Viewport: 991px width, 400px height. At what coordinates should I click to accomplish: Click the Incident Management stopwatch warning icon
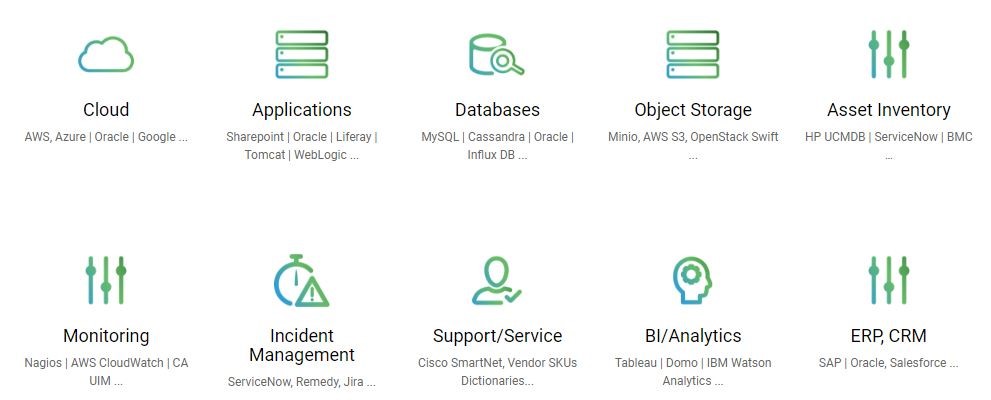(x=301, y=280)
